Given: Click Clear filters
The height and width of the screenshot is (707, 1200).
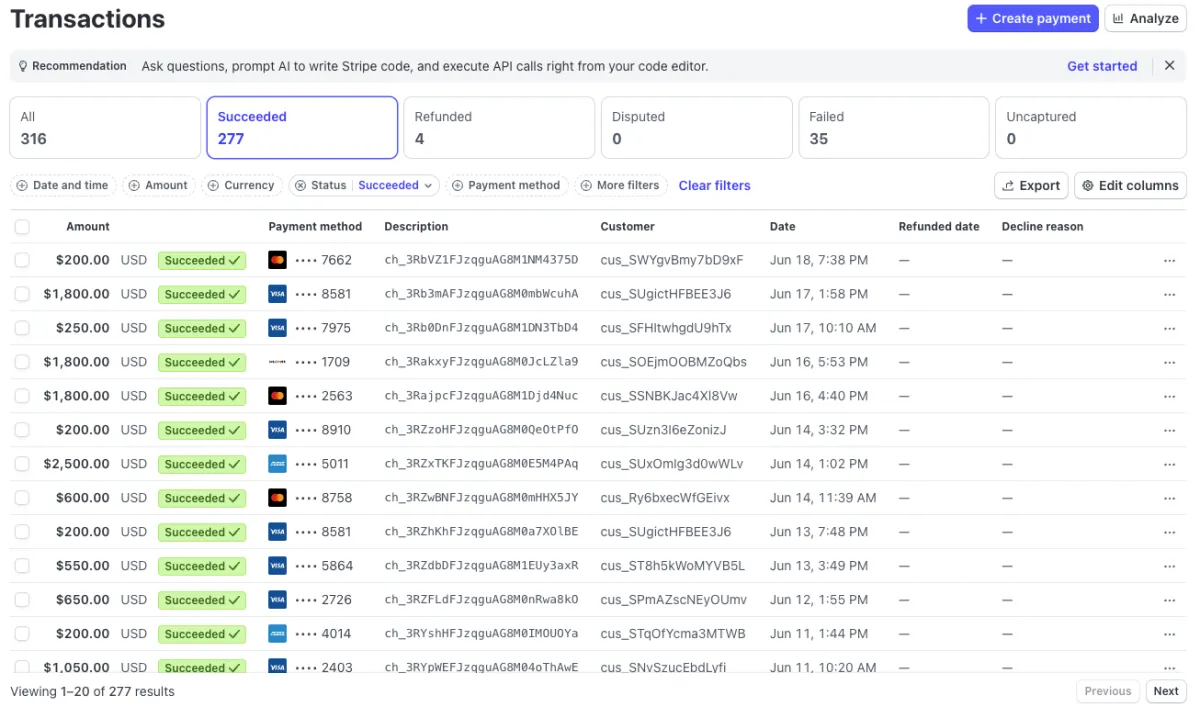Looking at the screenshot, I should point(714,185).
